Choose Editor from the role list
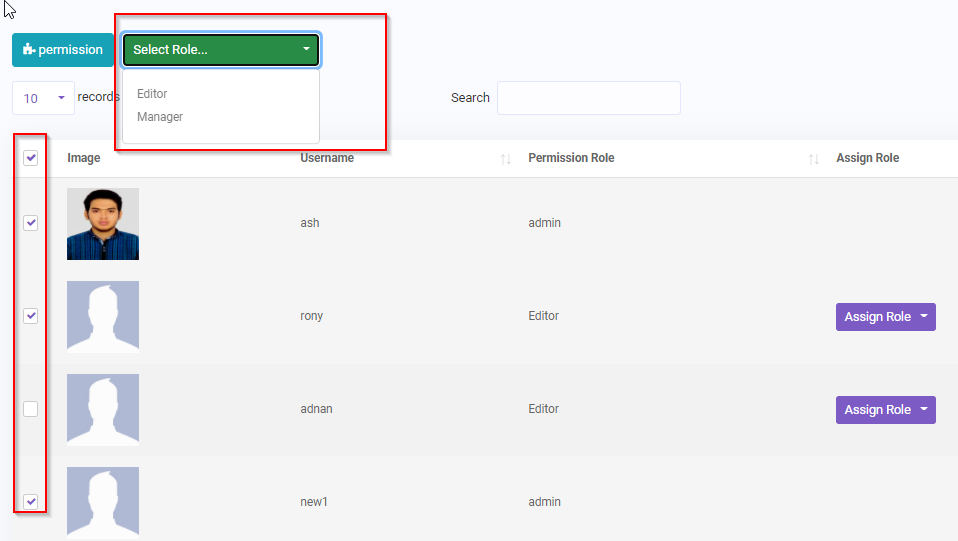This screenshot has height=541, width=958. pos(152,94)
